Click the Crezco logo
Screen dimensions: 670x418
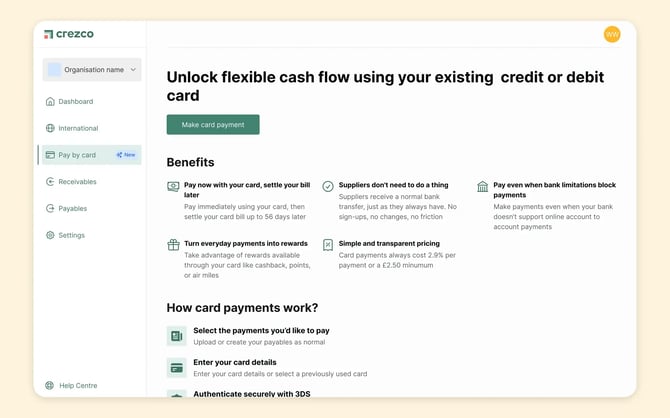click(x=67, y=34)
